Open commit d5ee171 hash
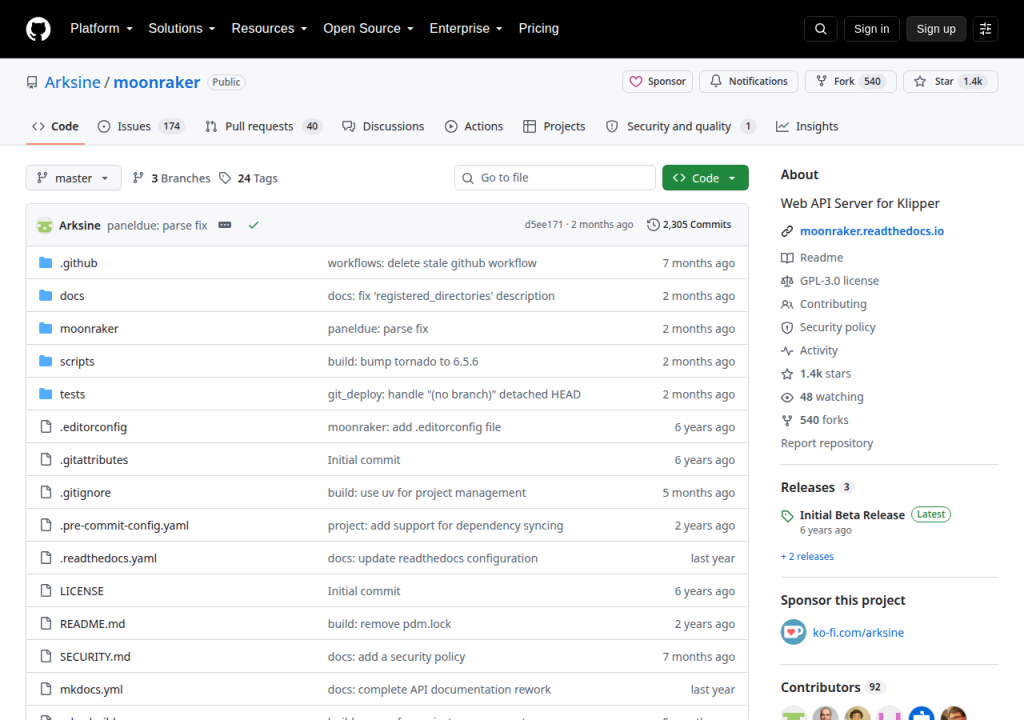Screen dimensions: 1024x720 pos(543,224)
